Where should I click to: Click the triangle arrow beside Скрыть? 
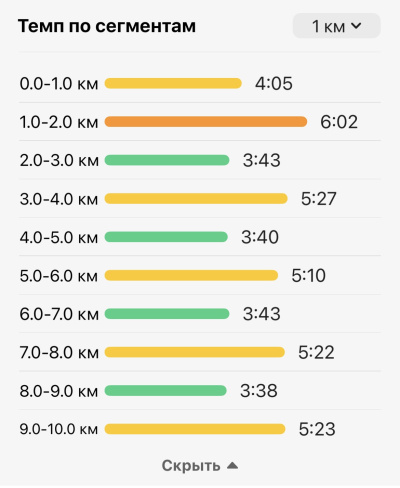click(x=232, y=465)
